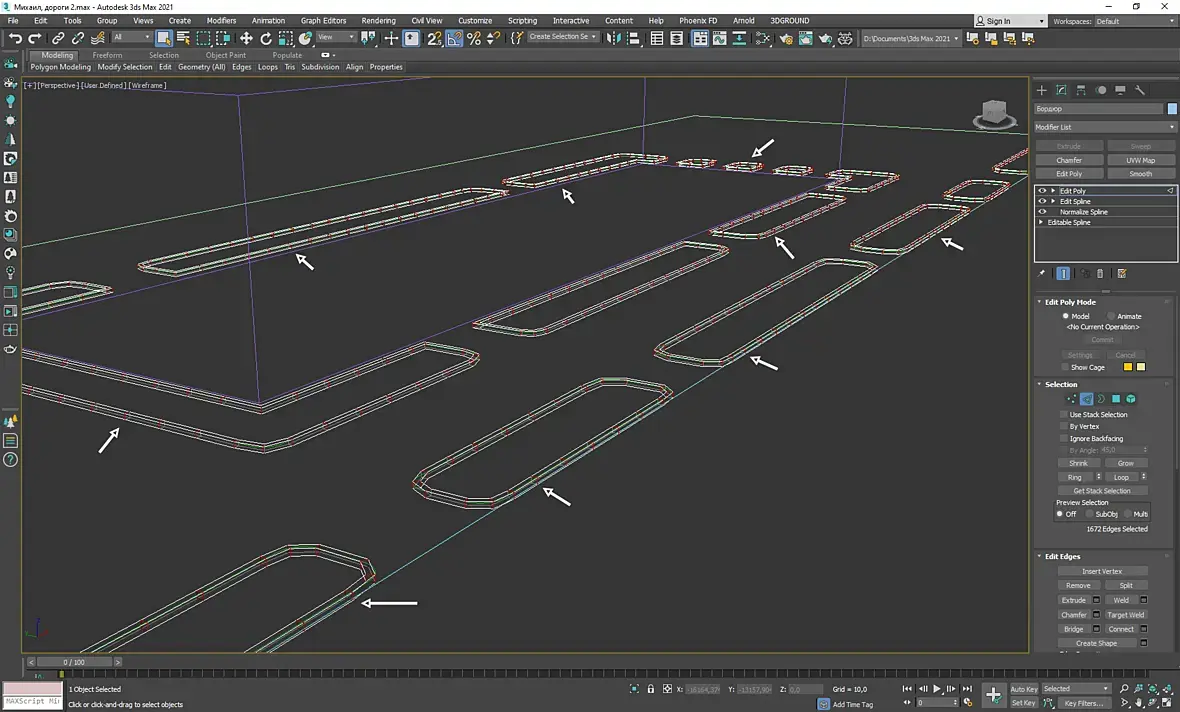The width and height of the screenshot is (1180, 712).
Task: Click the orange Show Cage color swatch
Action: tap(1128, 367)
